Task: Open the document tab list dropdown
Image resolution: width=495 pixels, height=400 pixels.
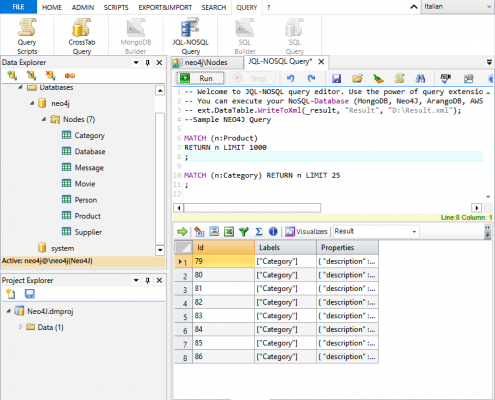Action: point(489,62)
